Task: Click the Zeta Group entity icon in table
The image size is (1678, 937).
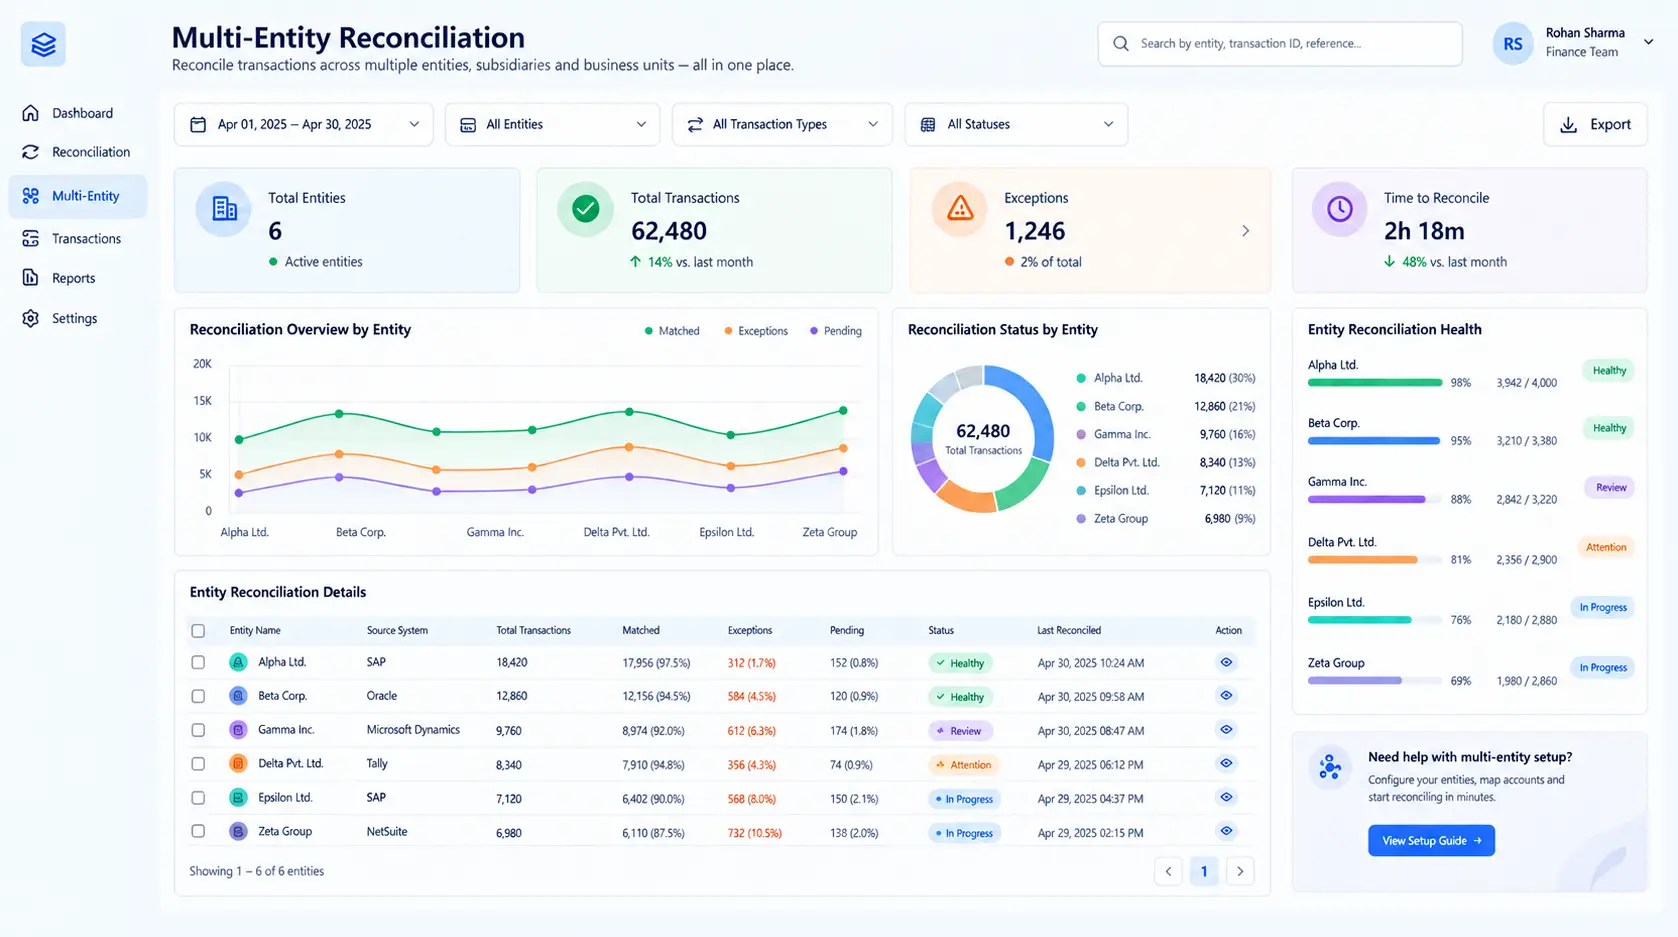Action: [238, 831]
